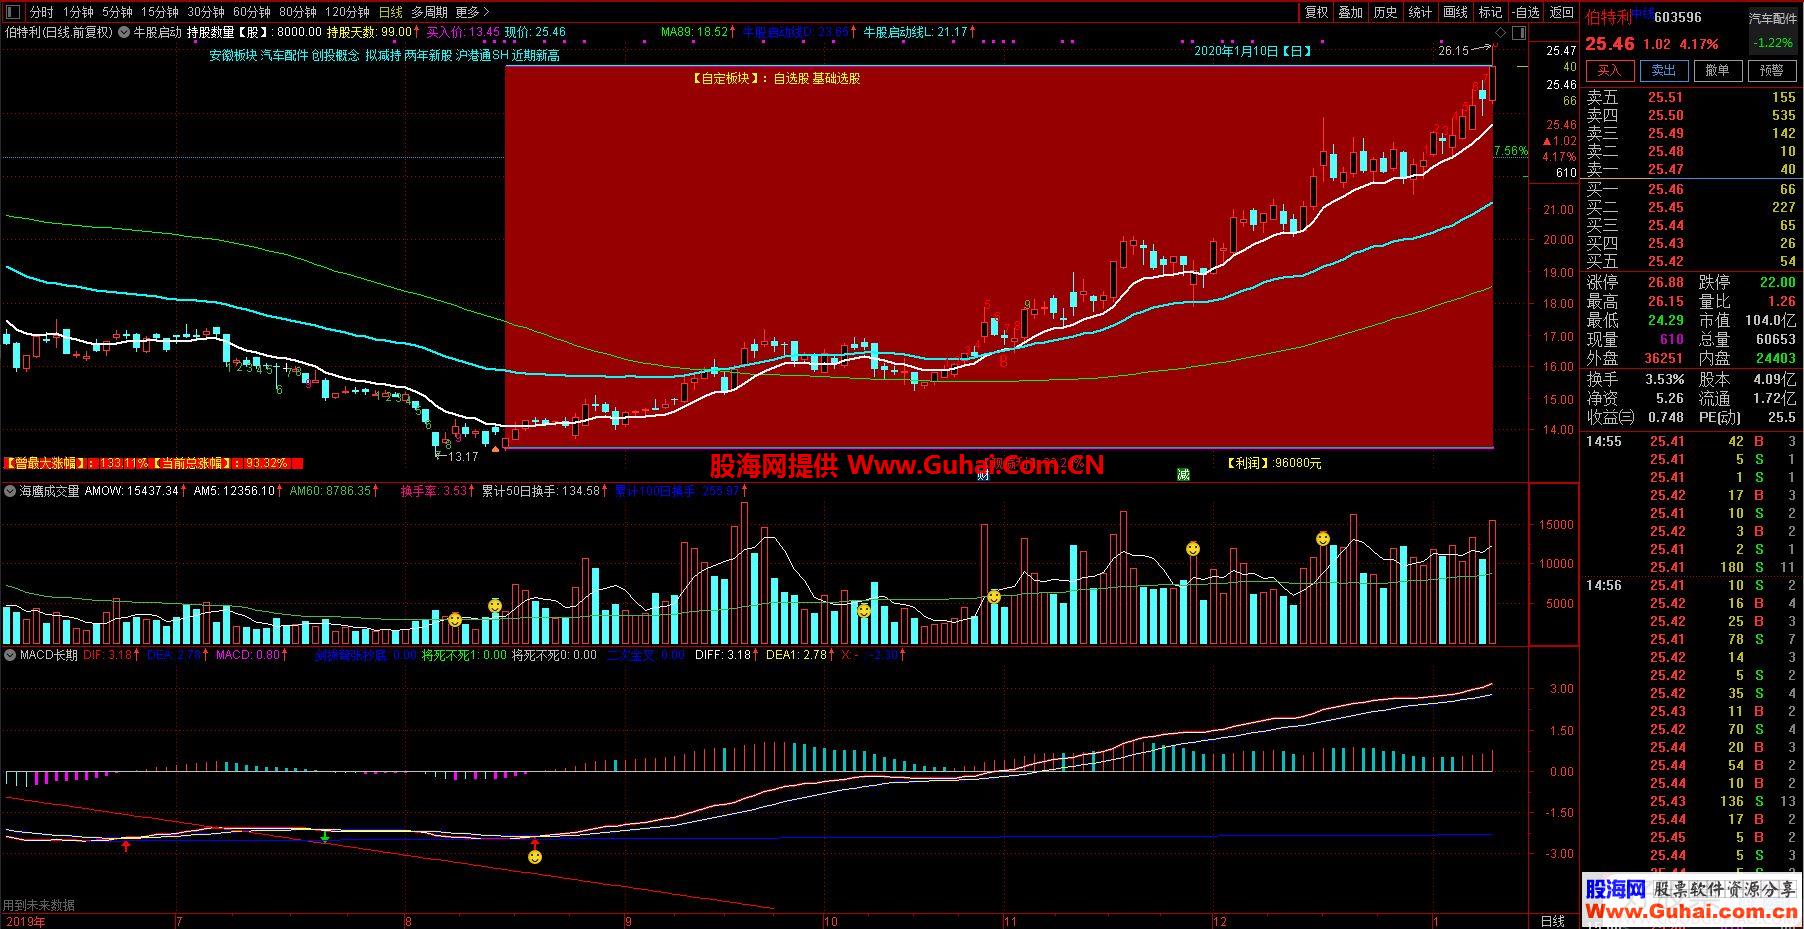
Task: Click the red up arrow on MACD panel left
Action: (x=126, y=846)
